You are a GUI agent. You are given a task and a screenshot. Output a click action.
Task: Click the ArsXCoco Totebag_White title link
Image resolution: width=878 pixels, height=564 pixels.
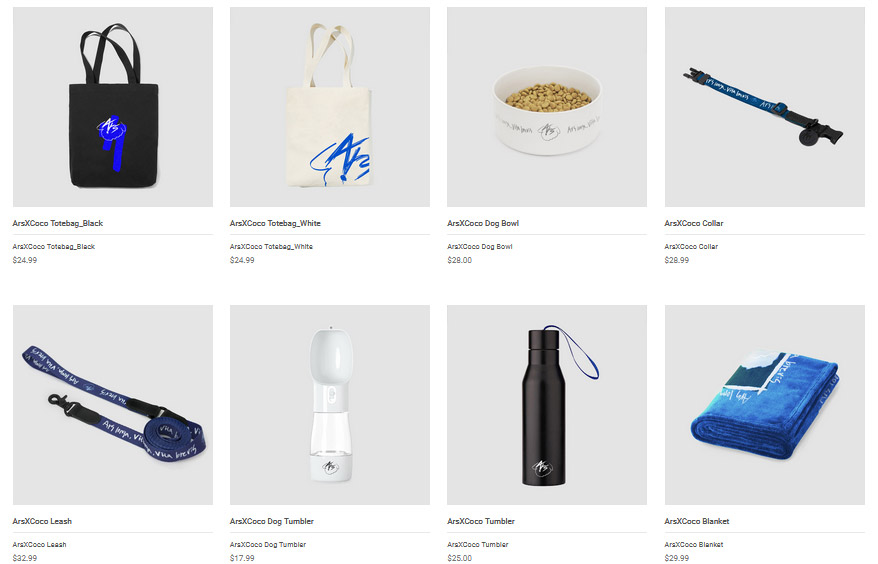tap(275, 223)
